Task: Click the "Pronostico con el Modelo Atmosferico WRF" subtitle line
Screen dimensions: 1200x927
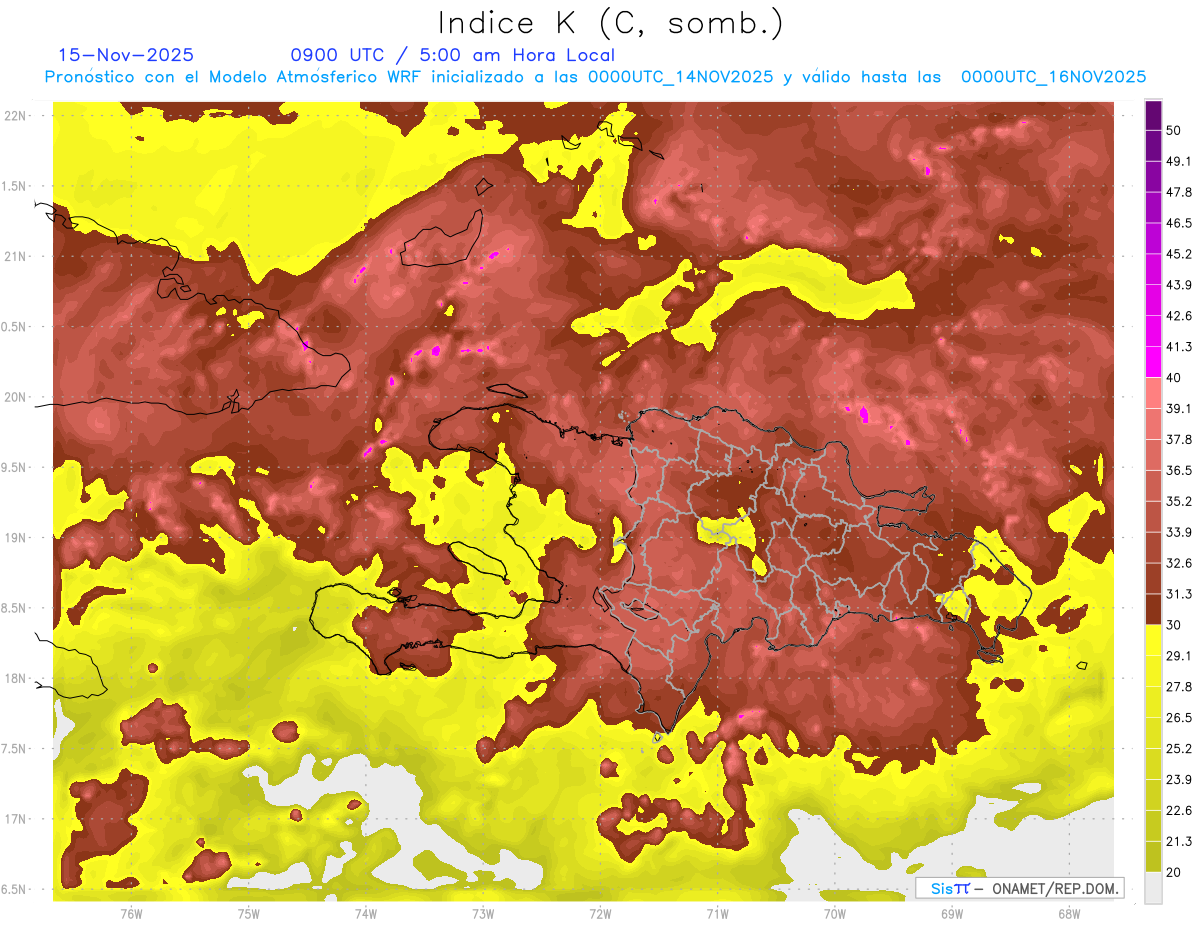Action: [595, 77]
